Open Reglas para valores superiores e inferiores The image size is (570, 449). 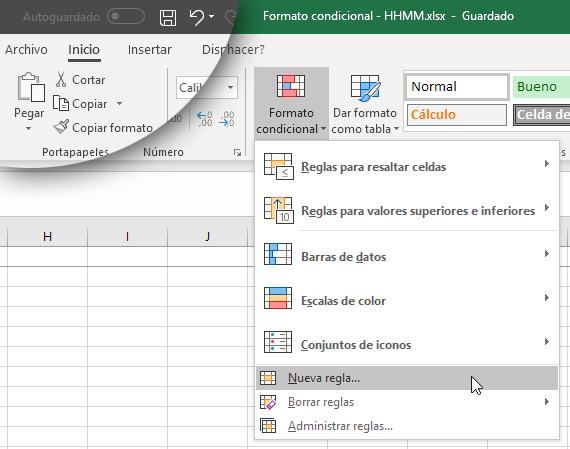coord(407,211)
